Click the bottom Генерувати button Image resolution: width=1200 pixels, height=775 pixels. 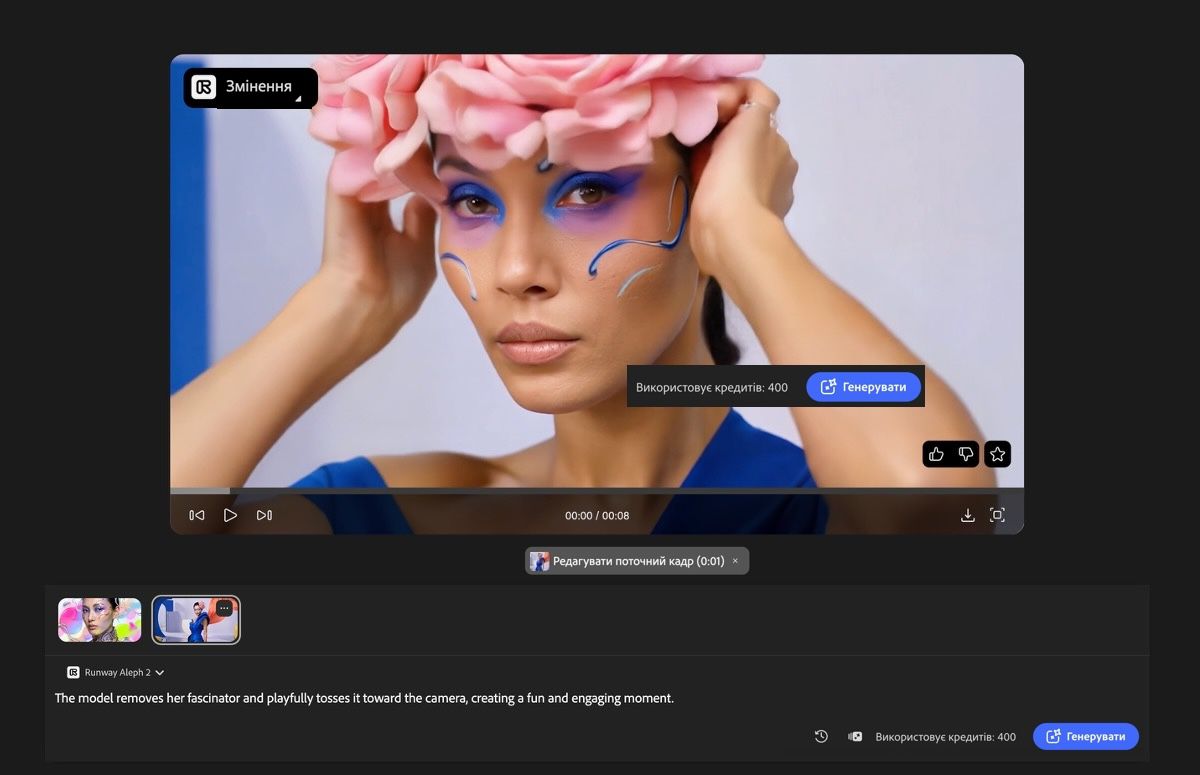pyautogui.click(x=1086, y=736)
